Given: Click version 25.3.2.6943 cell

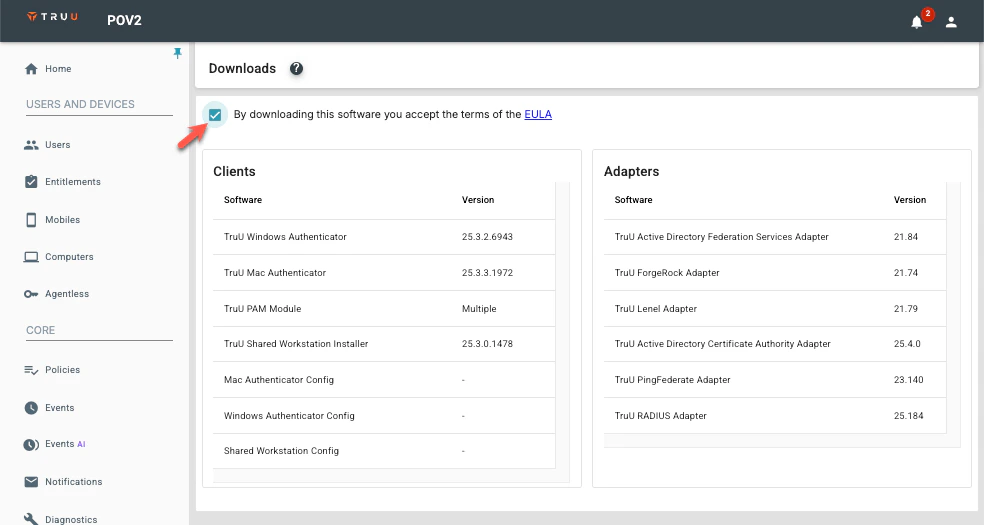Looking at the screenshot, I should coord(488,237).
